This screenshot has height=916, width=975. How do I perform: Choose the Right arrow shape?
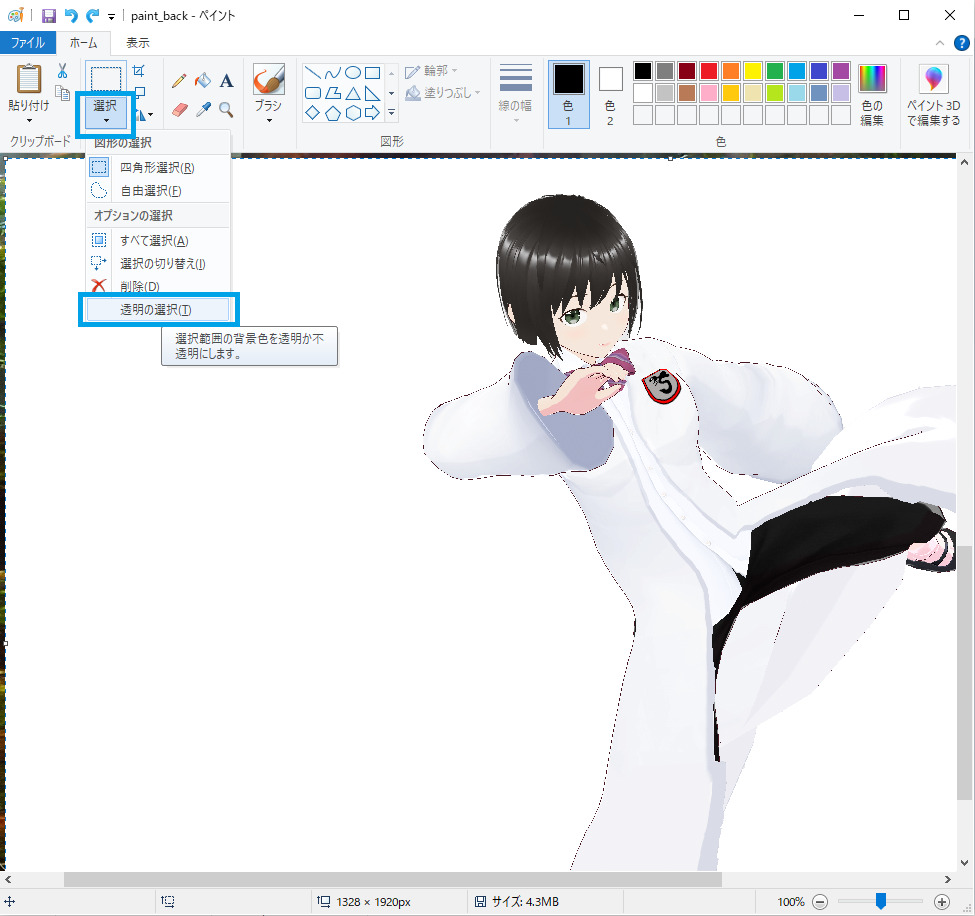tap(372, 113)
